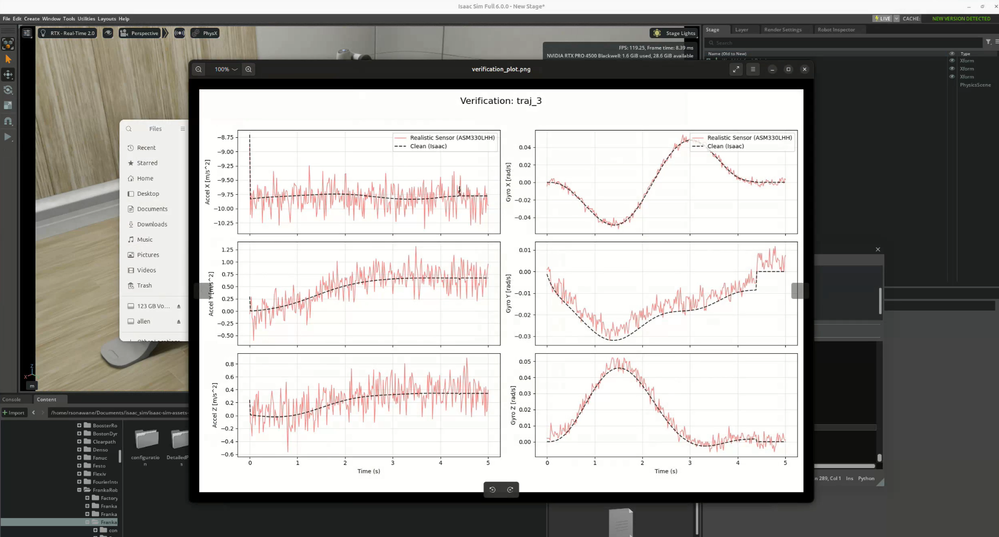Open the Edit menu
This screenshot has width=999, height=537.
17,19
